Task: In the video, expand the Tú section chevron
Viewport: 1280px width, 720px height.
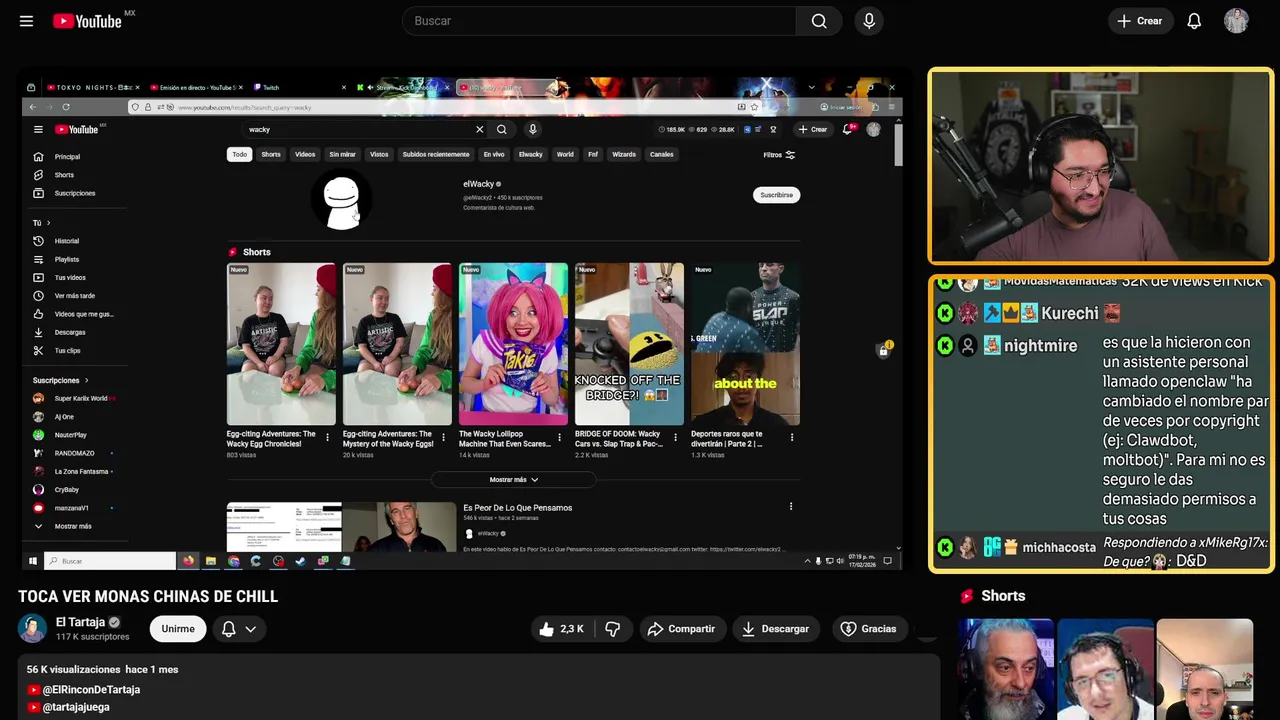Action: pos(48,223)
